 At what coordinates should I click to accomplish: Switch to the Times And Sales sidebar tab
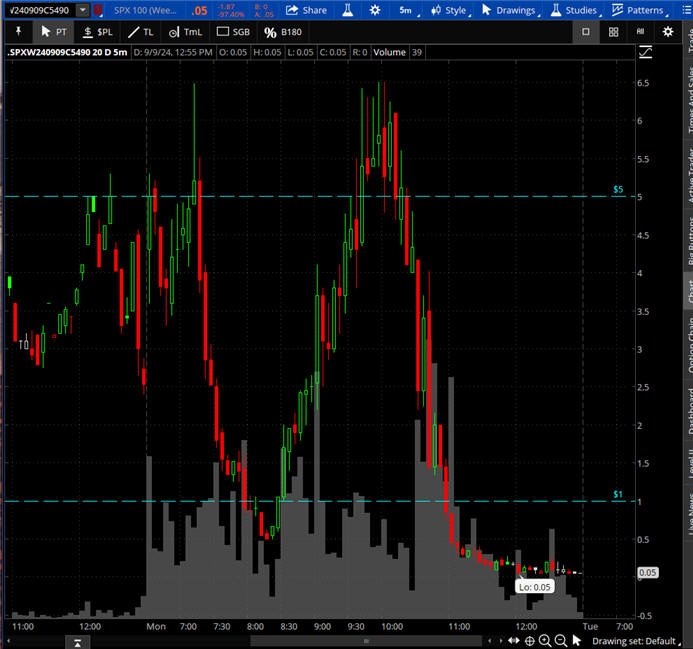(x=688, y=101)
